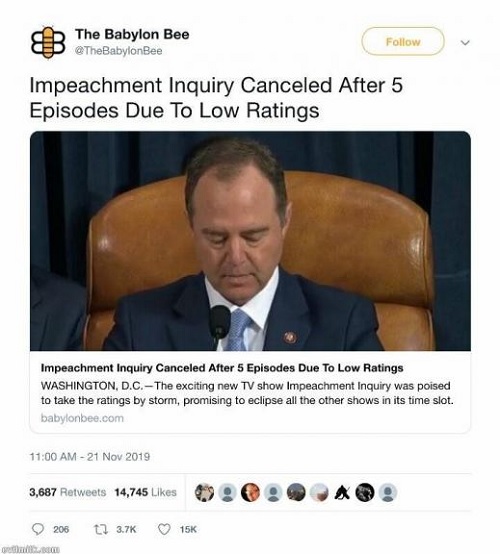Click the reply speech bubble icon
The image size is (500, 554).
(x=38, y=529)
